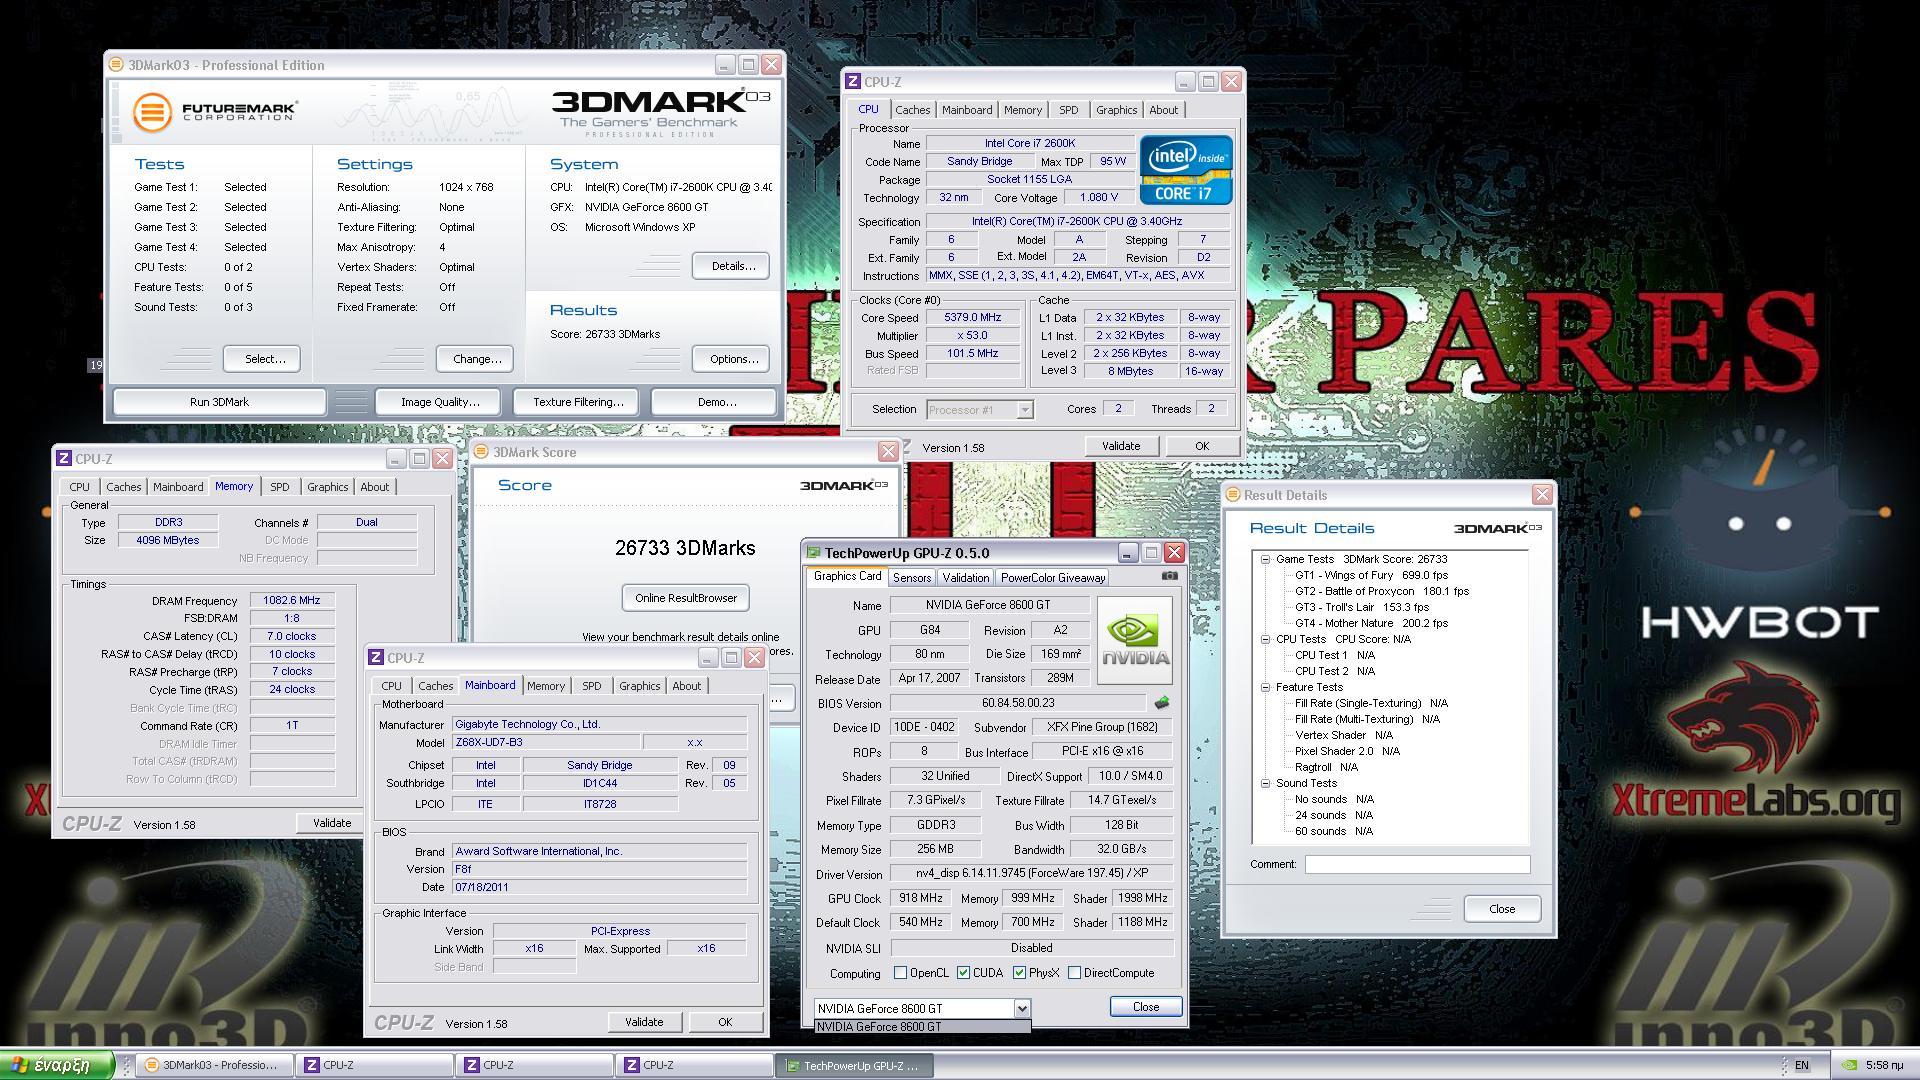Toggle the OpenCL checkbox
This screenshot has height=1080, width=1920.
pyautogui.click(x=900, y=973)
